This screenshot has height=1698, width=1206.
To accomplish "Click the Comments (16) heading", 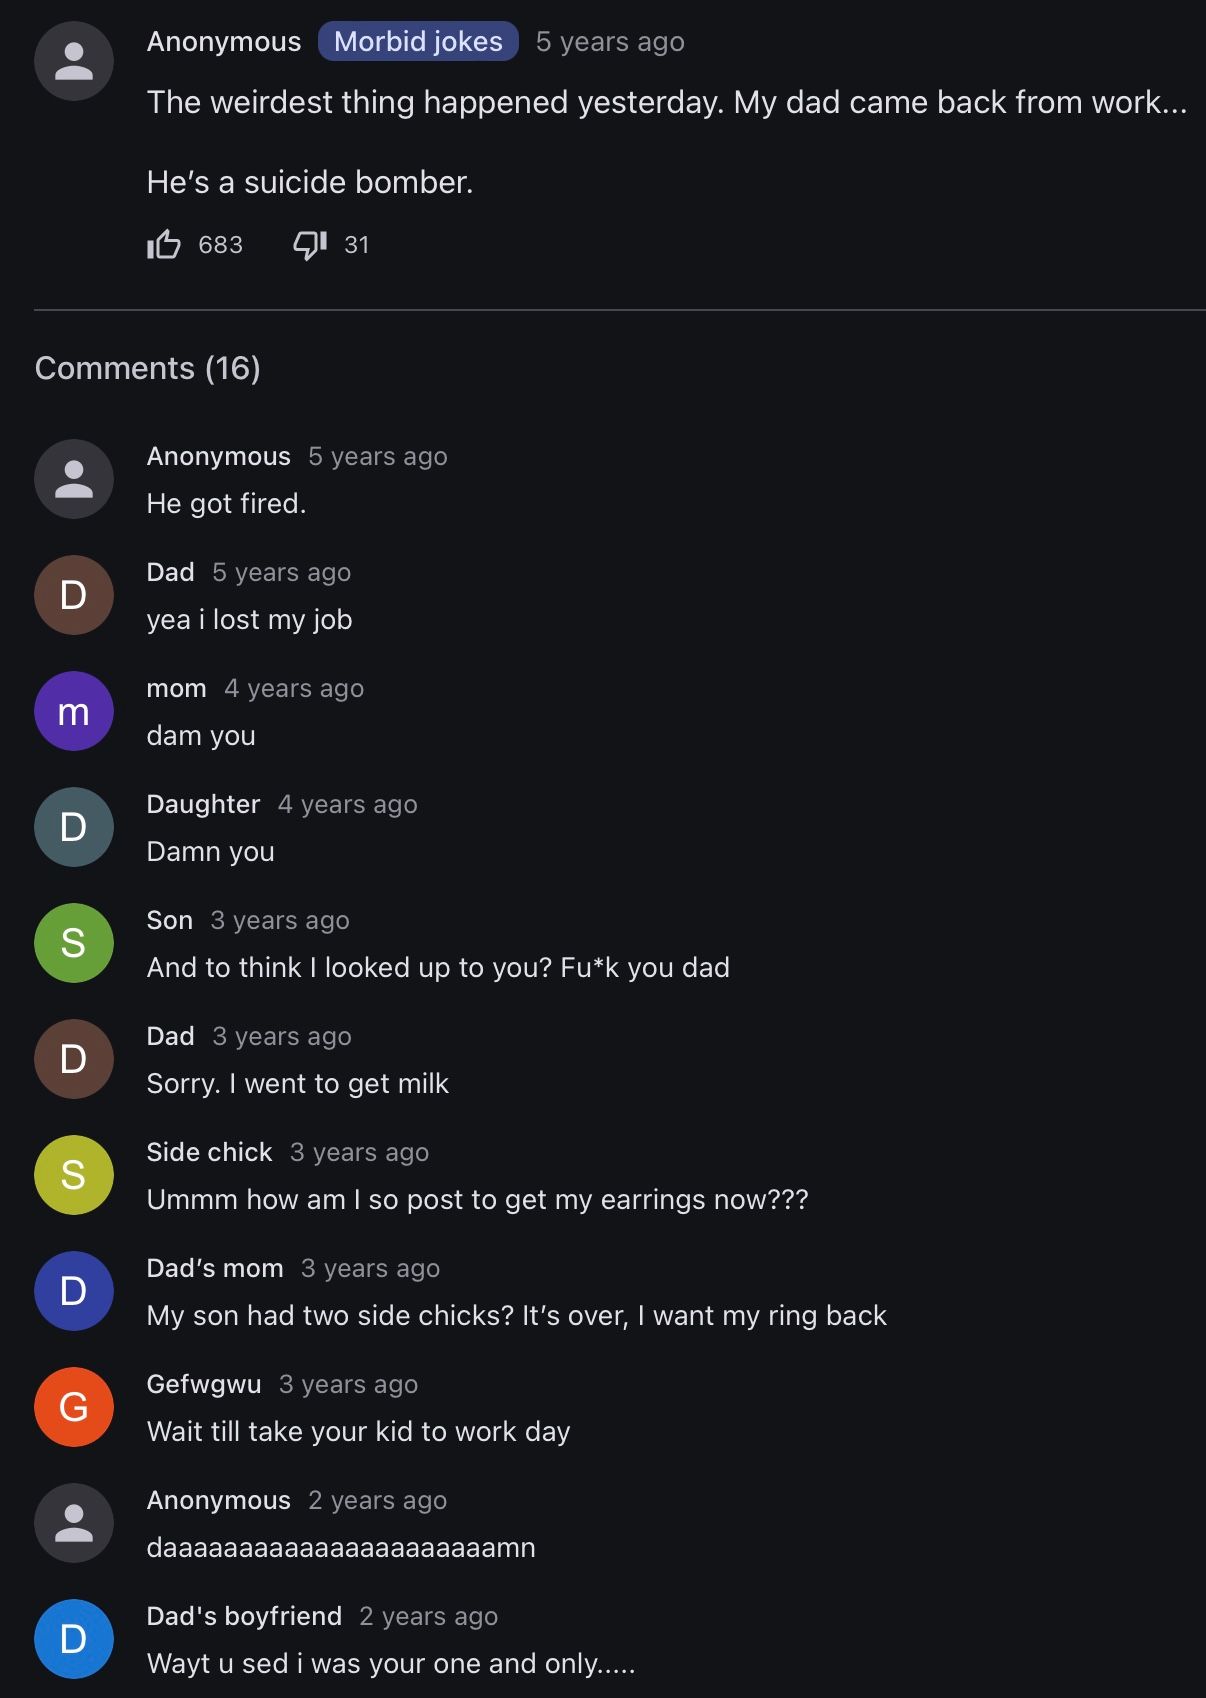I will coord(148,368).
